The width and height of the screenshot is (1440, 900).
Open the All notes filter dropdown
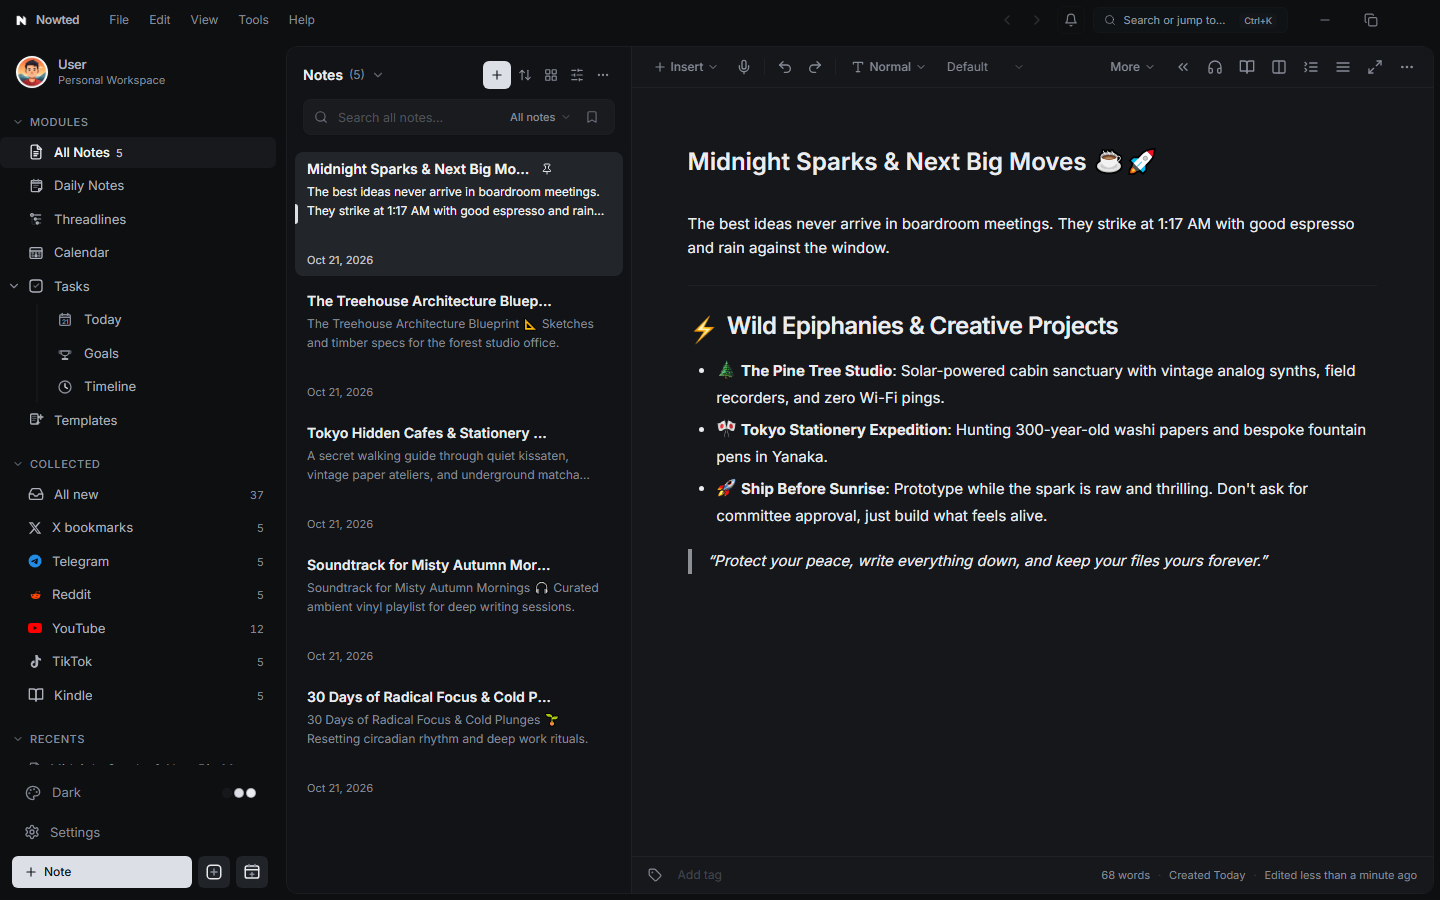tap(540, 117)
